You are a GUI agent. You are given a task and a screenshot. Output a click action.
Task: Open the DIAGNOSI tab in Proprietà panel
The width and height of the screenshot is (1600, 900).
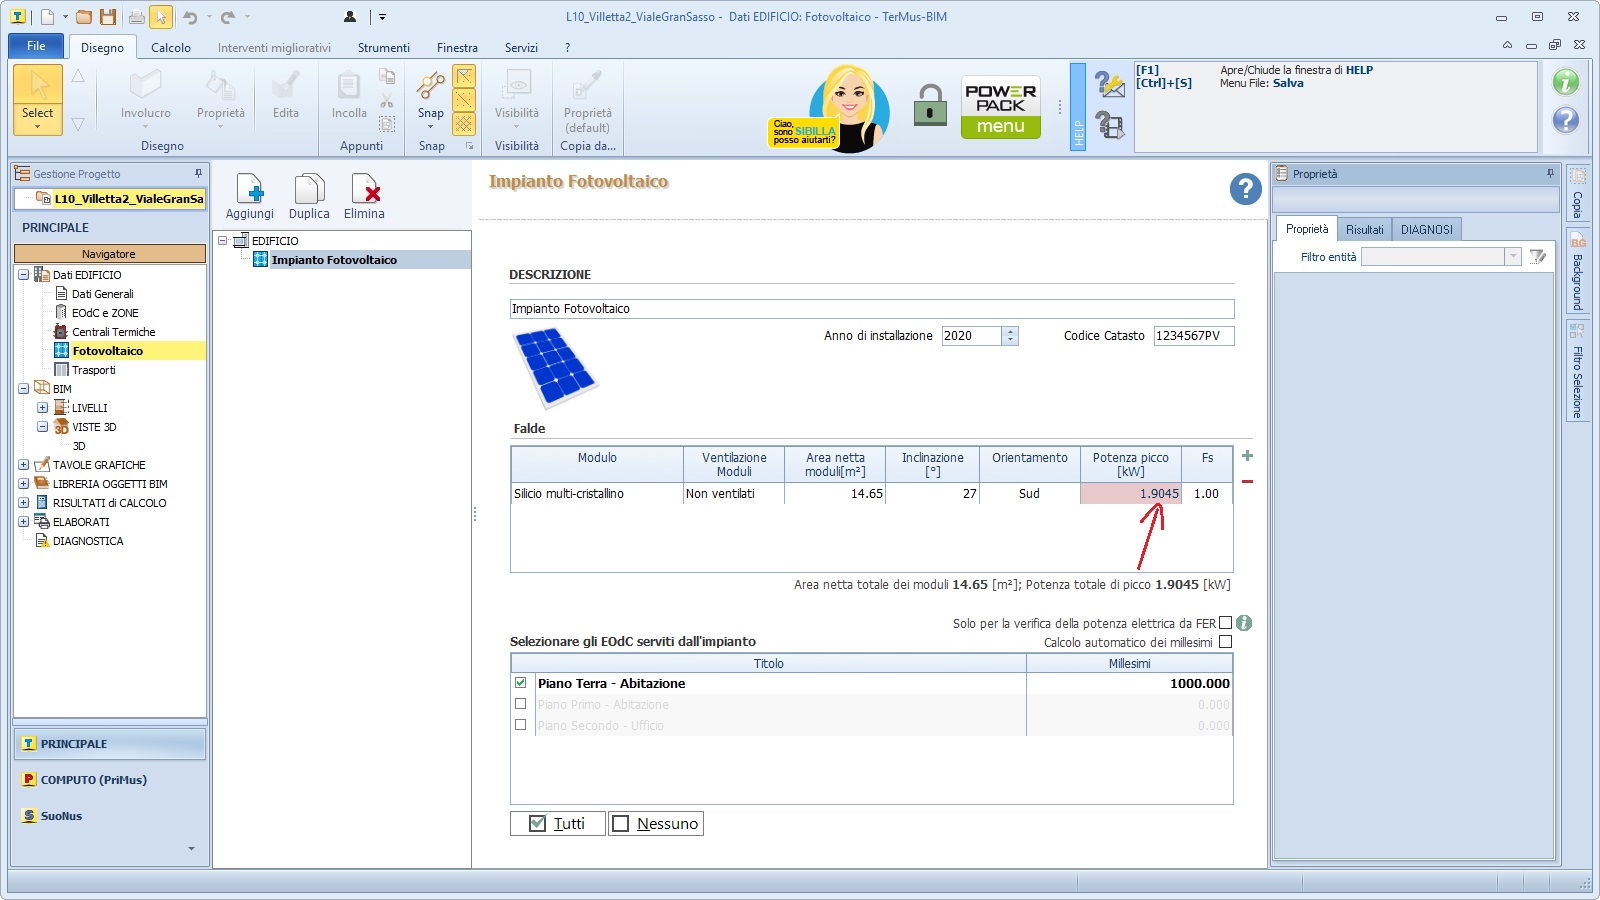coord(1426,230)
